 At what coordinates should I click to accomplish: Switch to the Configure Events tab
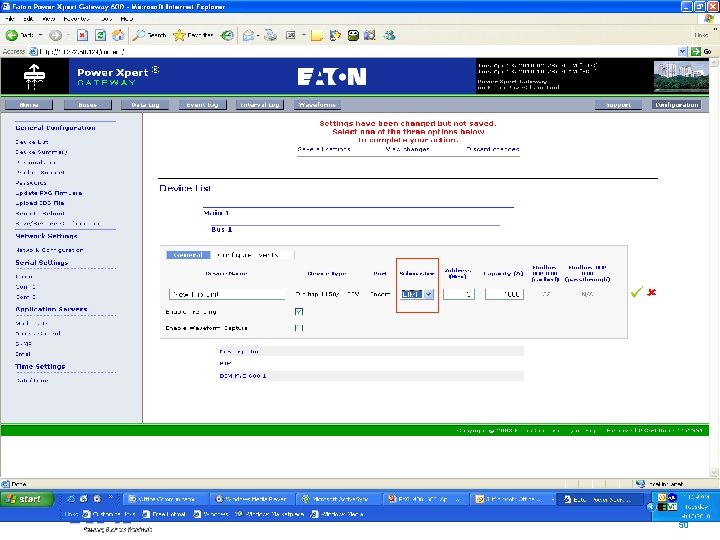(248, 255)
